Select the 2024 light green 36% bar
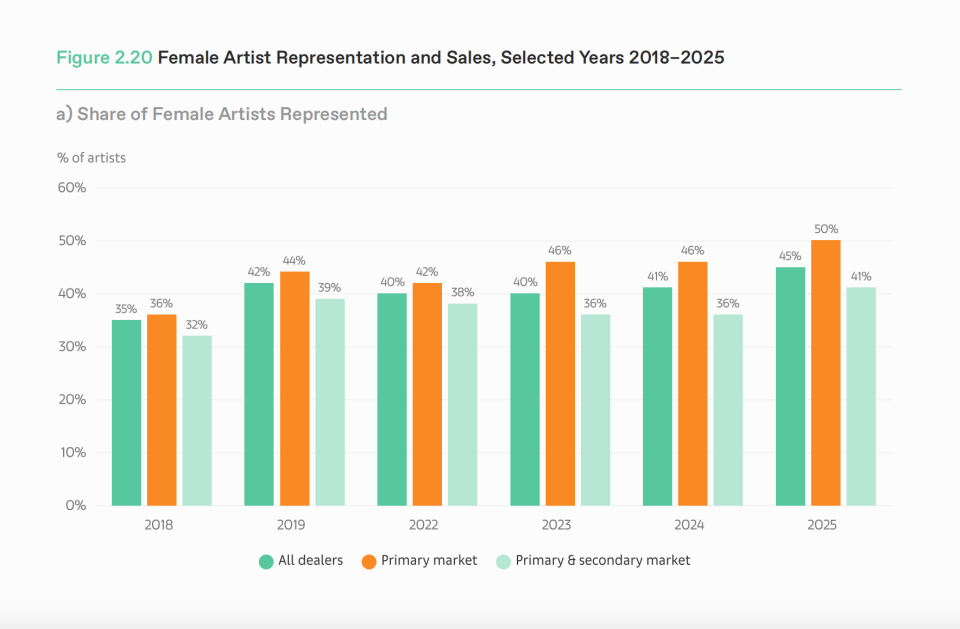Image resolution: width=960 pixels, height=629 pixels. [x=728, y=410]
